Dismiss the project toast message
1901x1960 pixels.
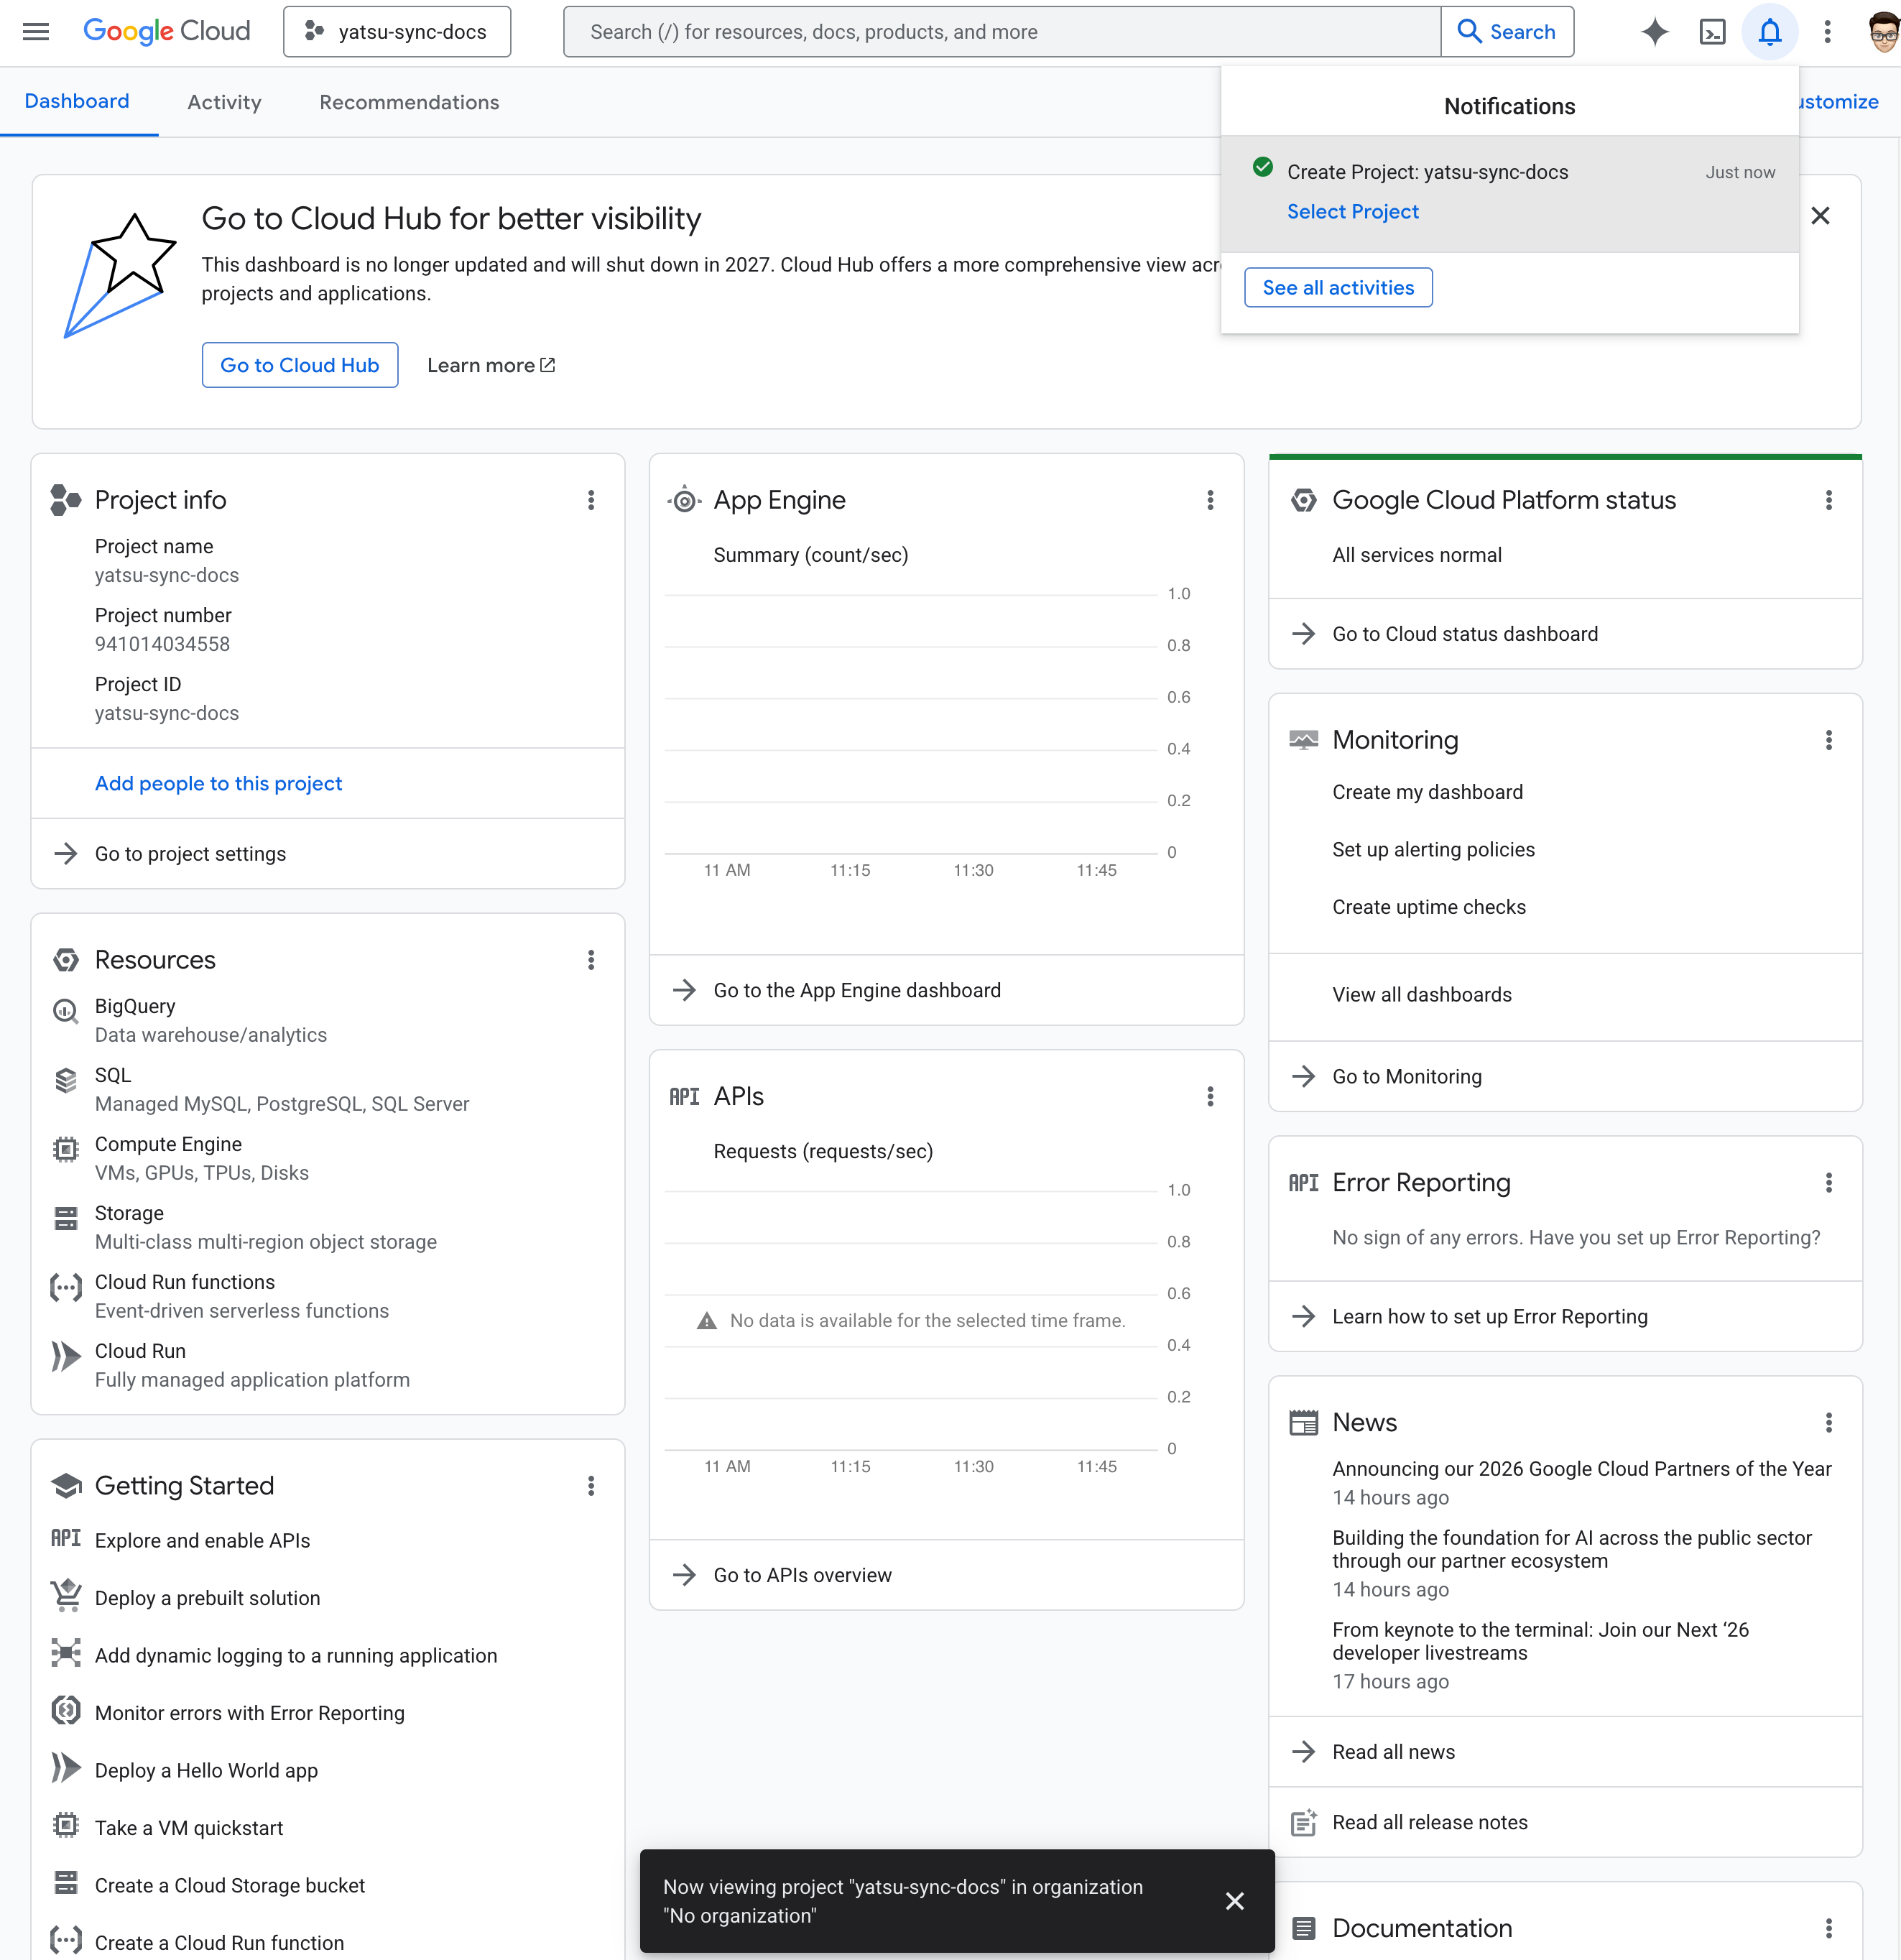(x=1234, y=1900)
